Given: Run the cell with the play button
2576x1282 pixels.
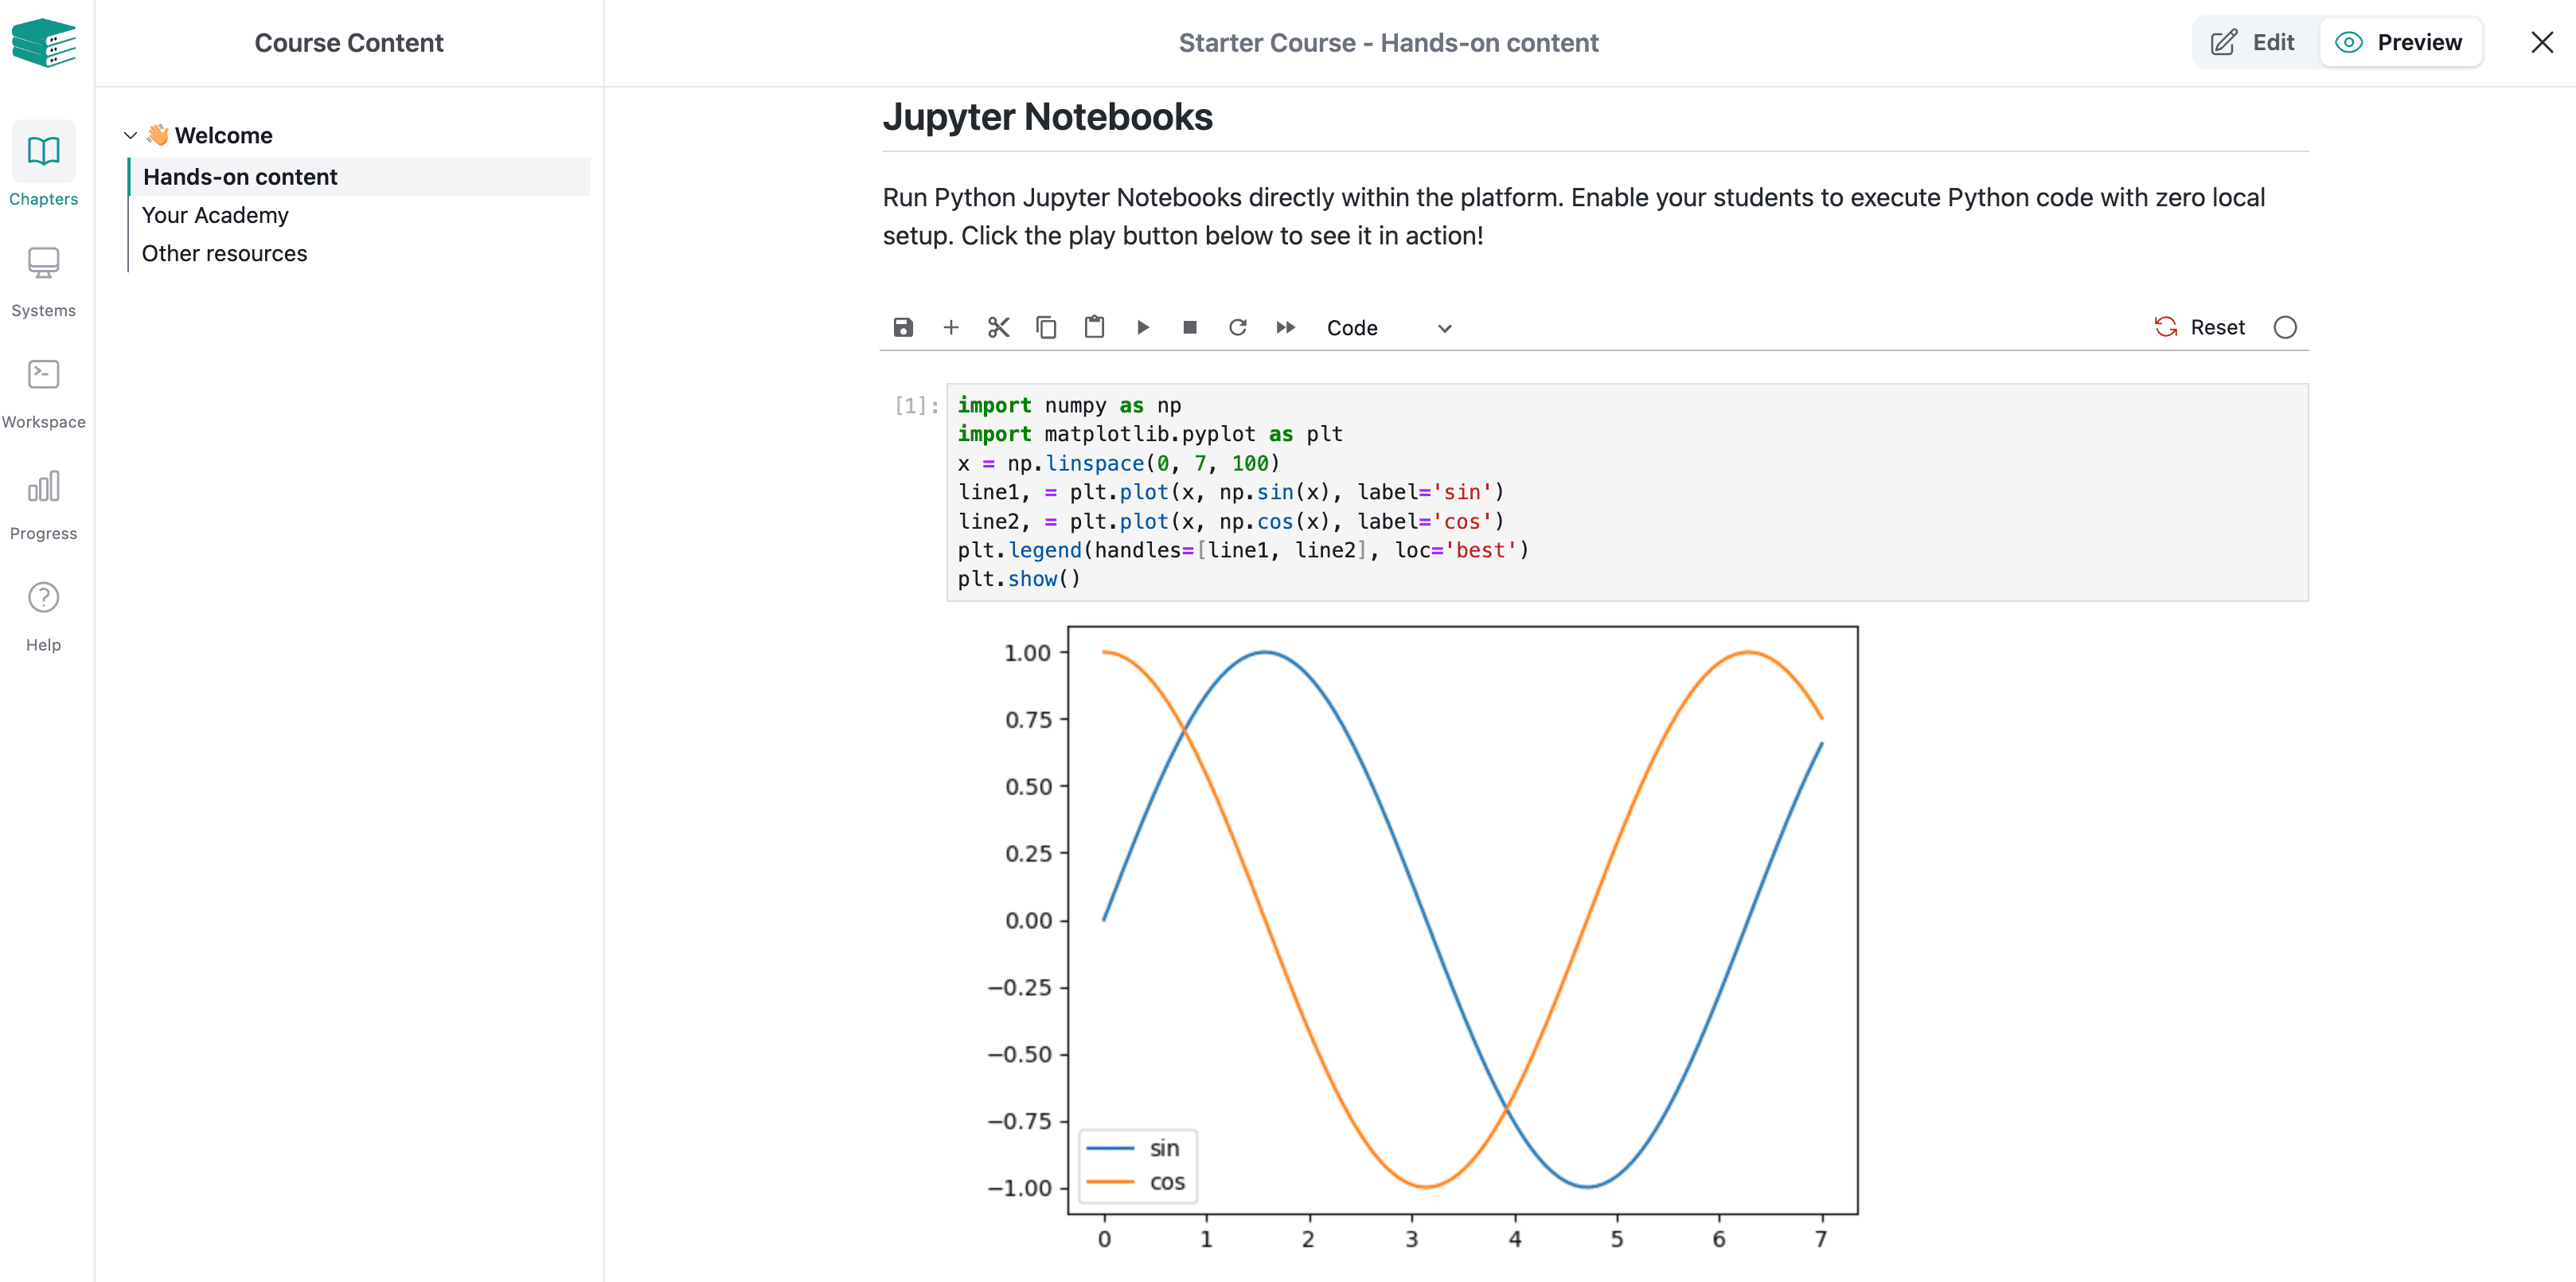Looking at the screenshot, I should [x=1143, y=328].
